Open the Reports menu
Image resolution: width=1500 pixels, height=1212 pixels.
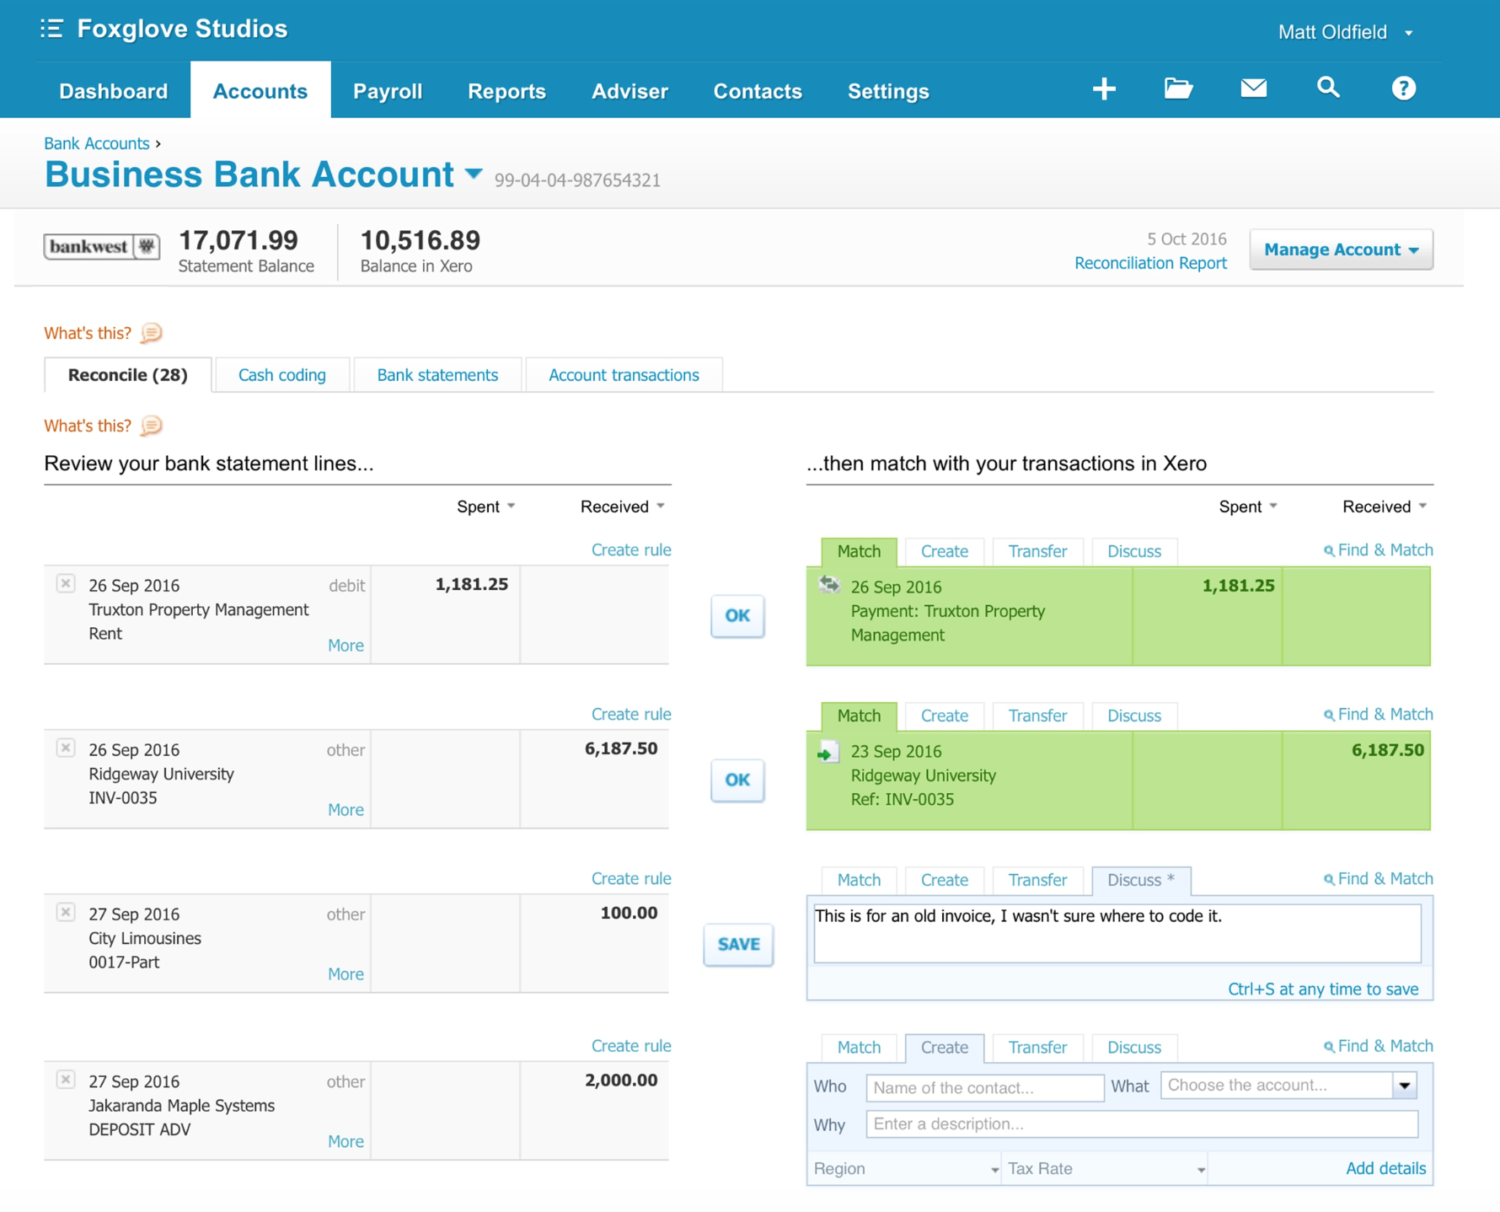(506, 90)
